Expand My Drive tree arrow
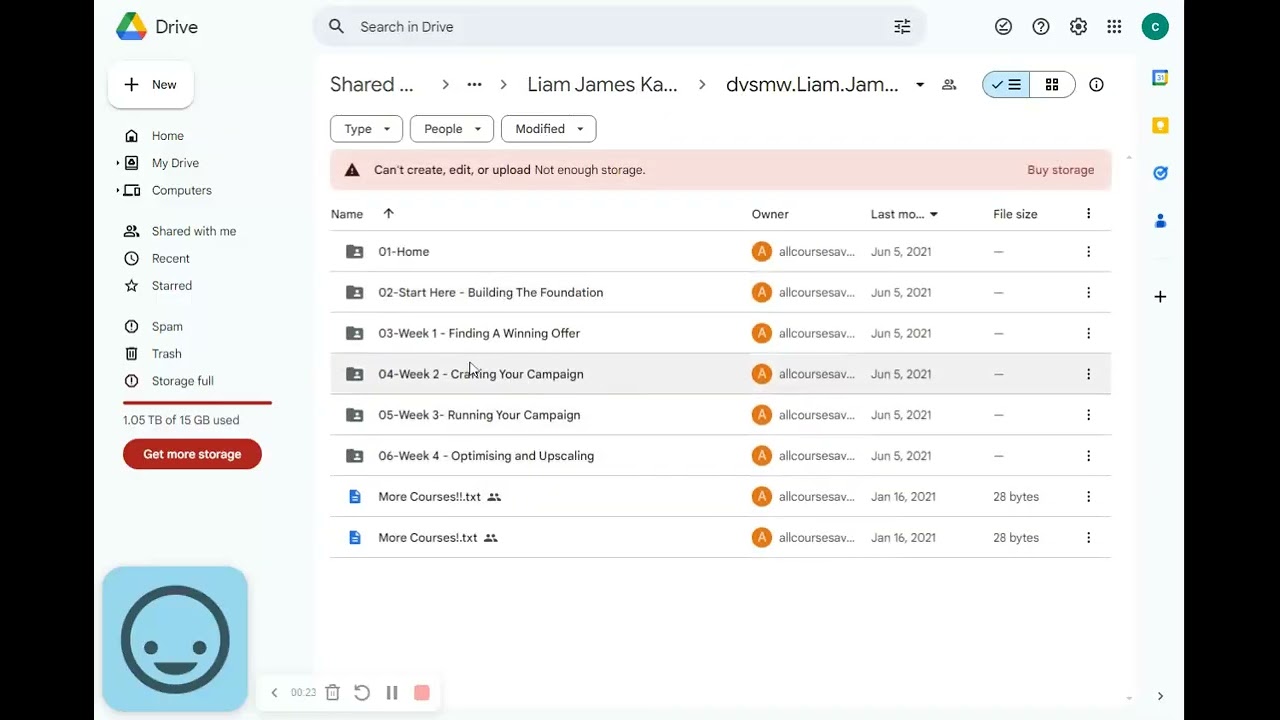1280x720 pixels. (x=118, y=163)
